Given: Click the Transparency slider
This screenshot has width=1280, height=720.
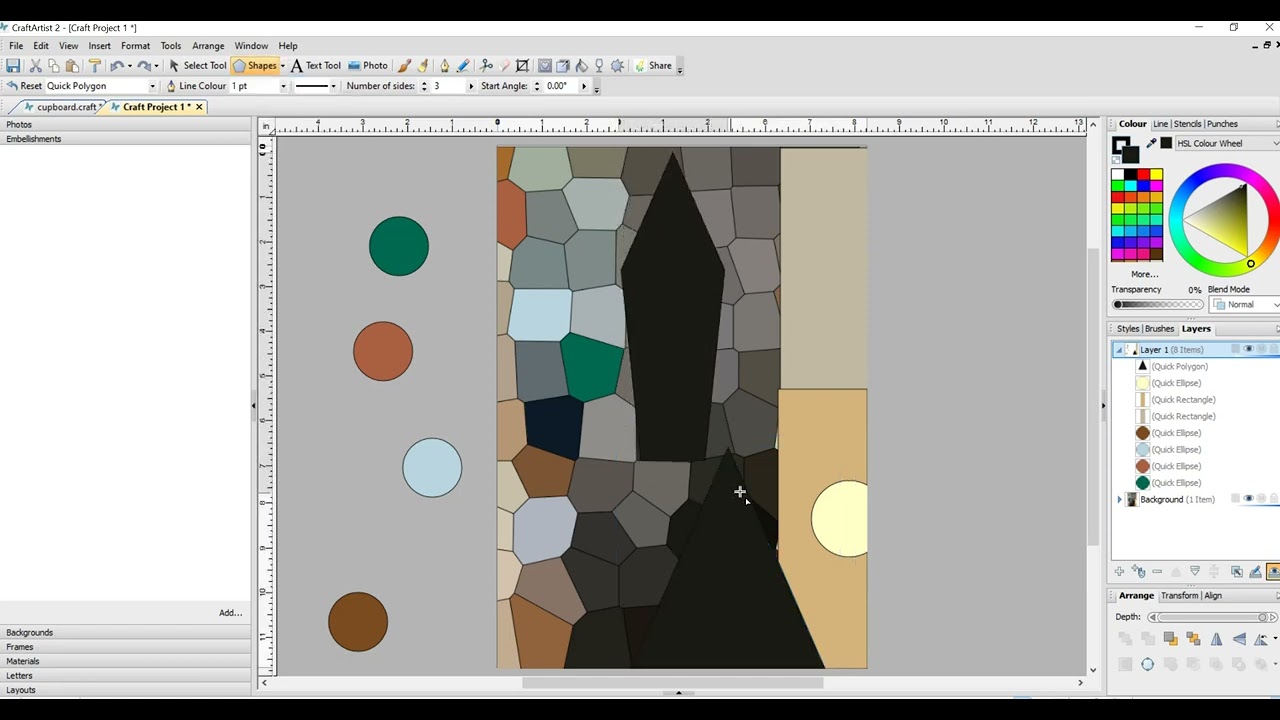Looking at the screenshot, I should coord(1158,304).
